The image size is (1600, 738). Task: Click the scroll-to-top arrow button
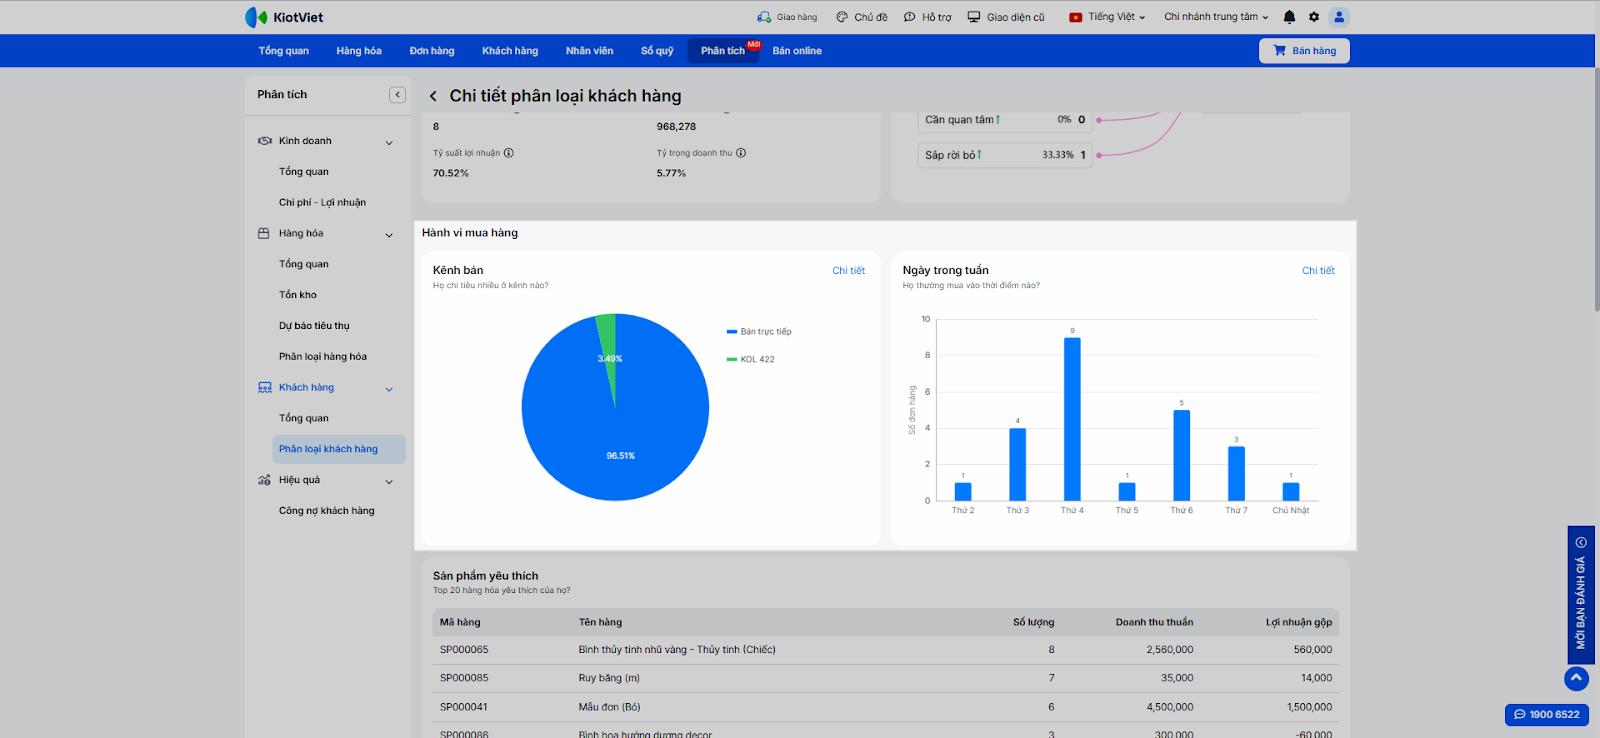(x=1576, y=678)
